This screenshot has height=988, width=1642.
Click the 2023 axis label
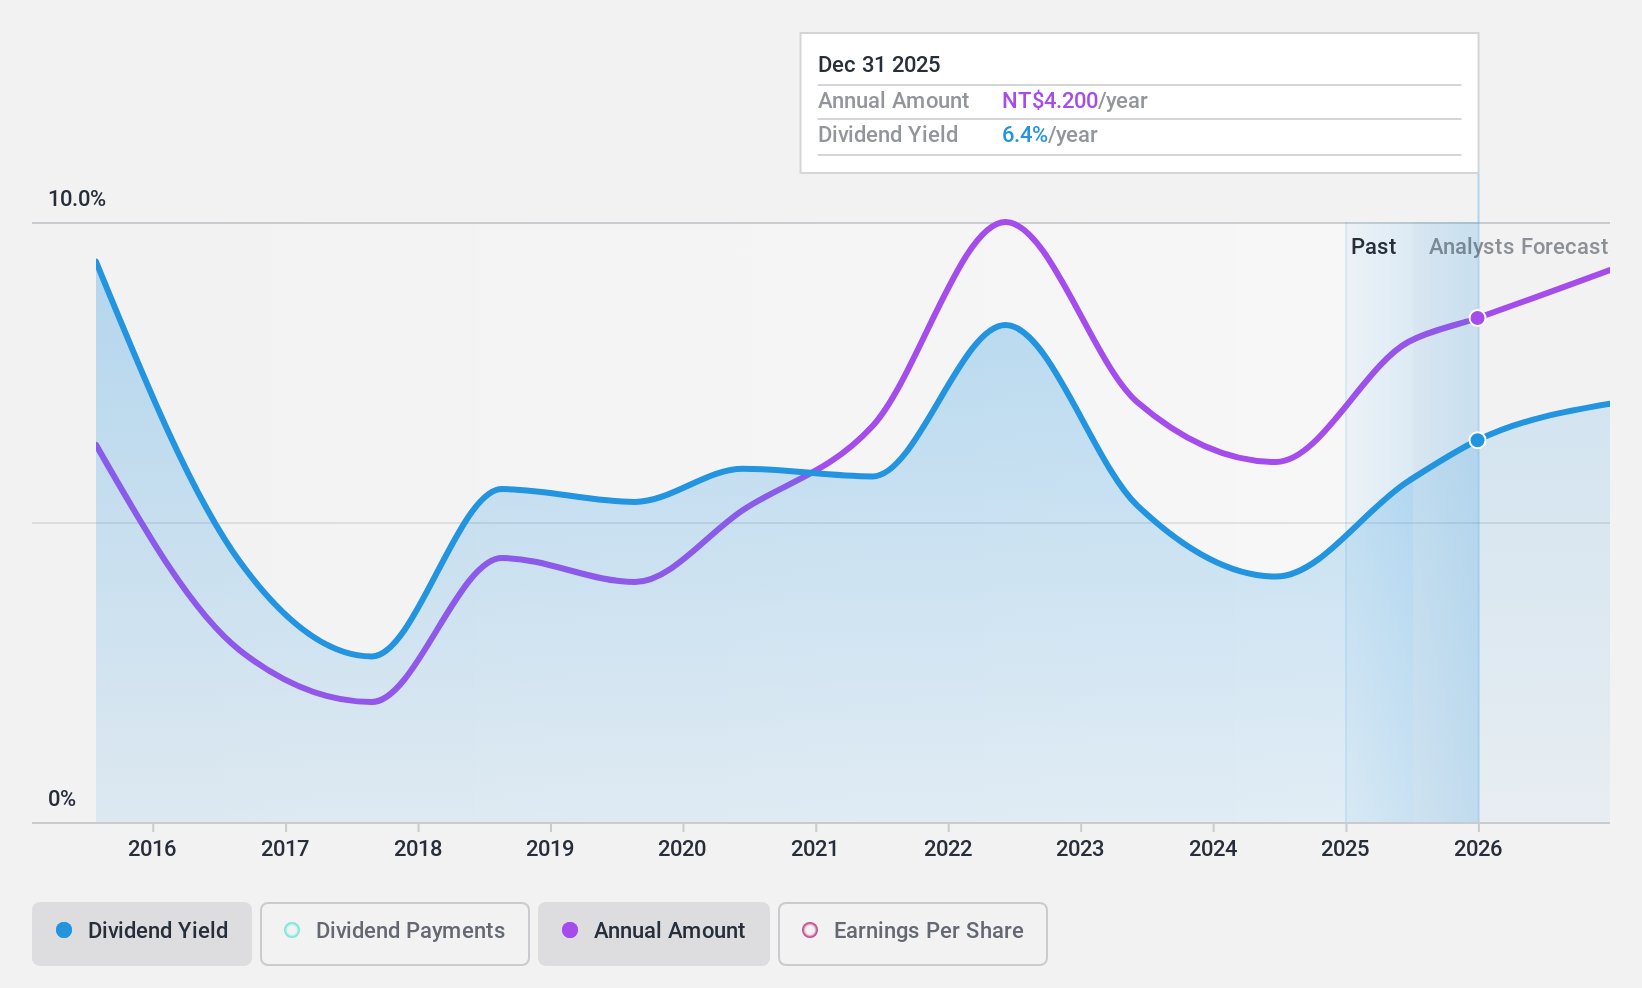coord(1080,848)
